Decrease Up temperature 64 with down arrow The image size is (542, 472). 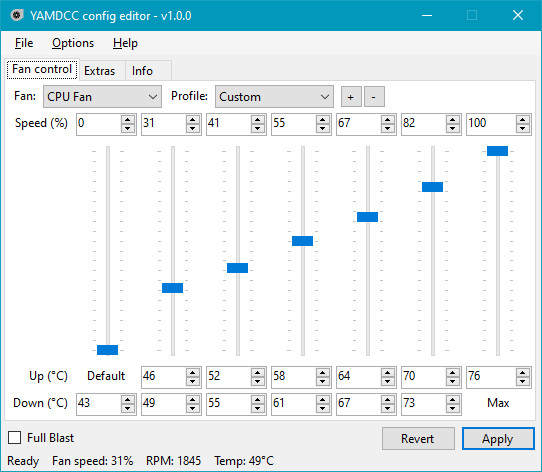pyautogui.click(x=388, y=381)
